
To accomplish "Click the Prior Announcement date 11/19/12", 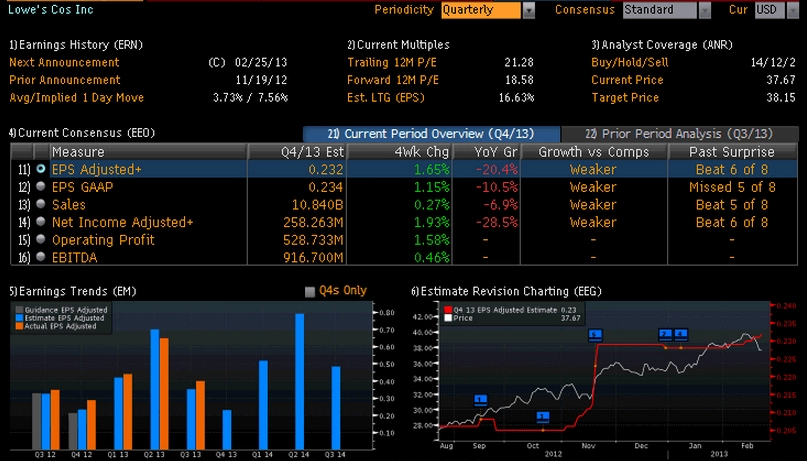I will coord(261,80).
